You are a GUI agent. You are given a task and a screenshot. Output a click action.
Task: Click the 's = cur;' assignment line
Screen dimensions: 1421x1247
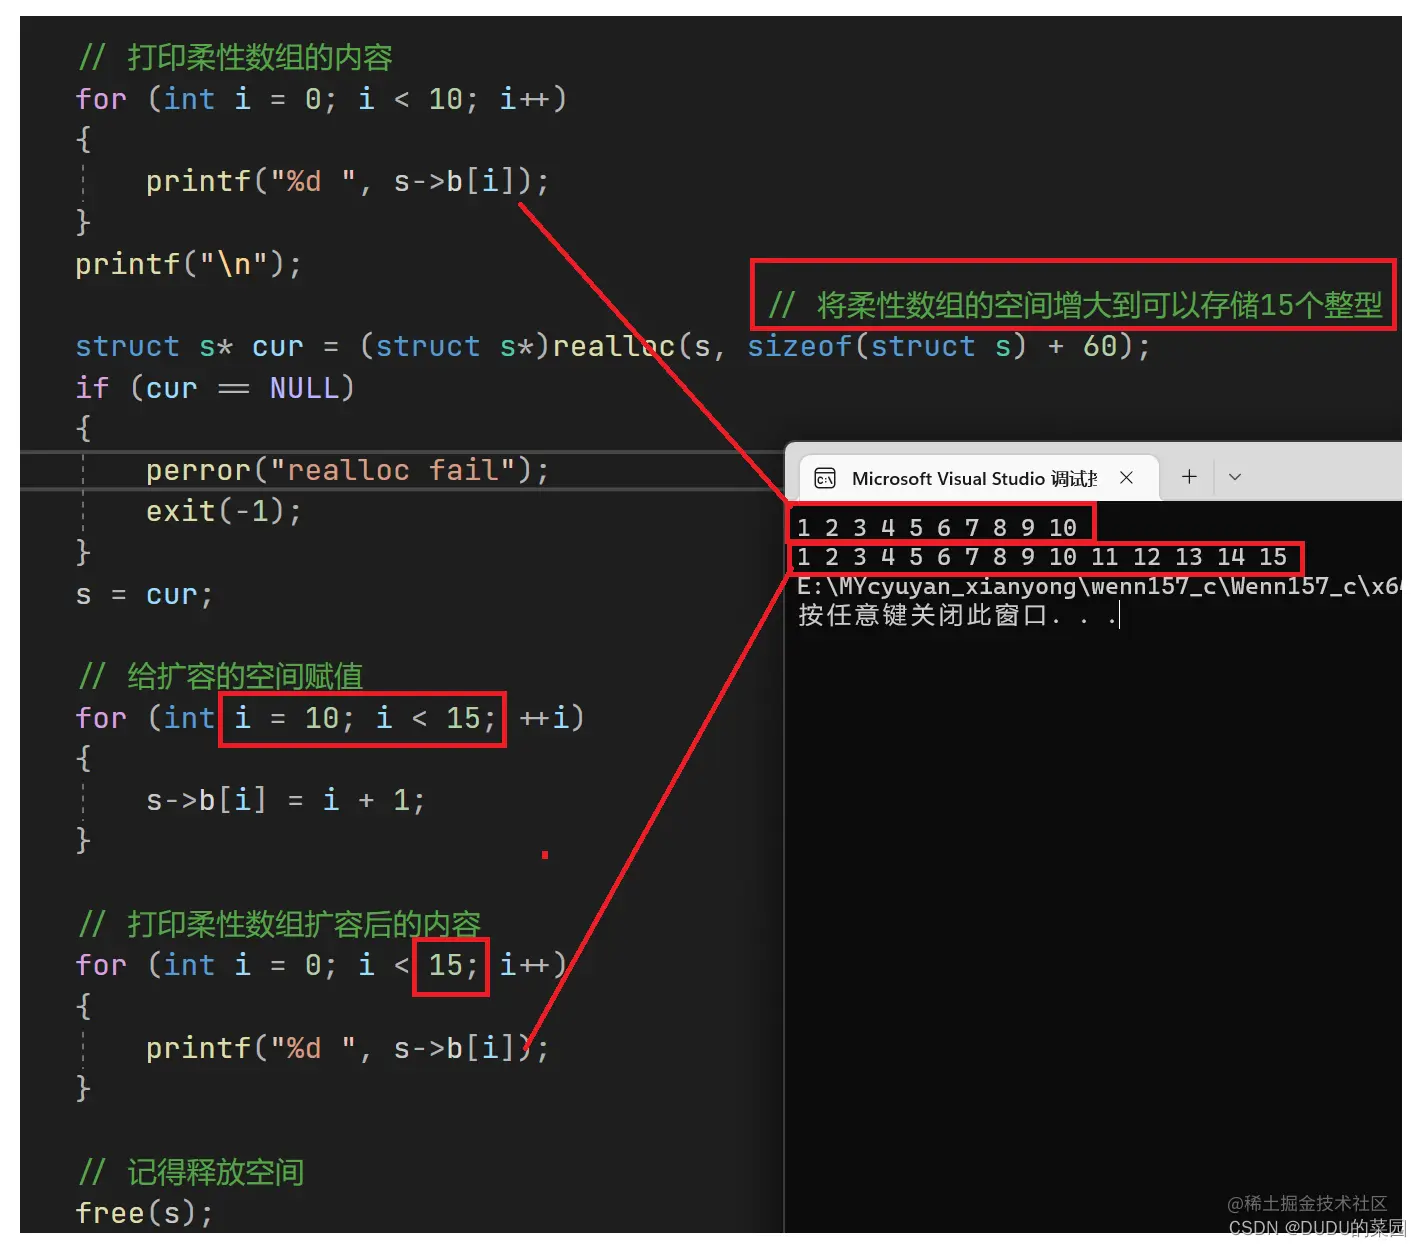144,595
